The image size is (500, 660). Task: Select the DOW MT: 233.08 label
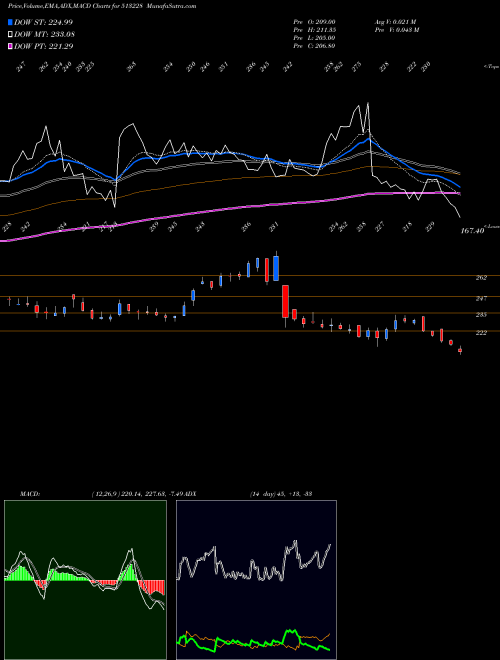[44, 34]
